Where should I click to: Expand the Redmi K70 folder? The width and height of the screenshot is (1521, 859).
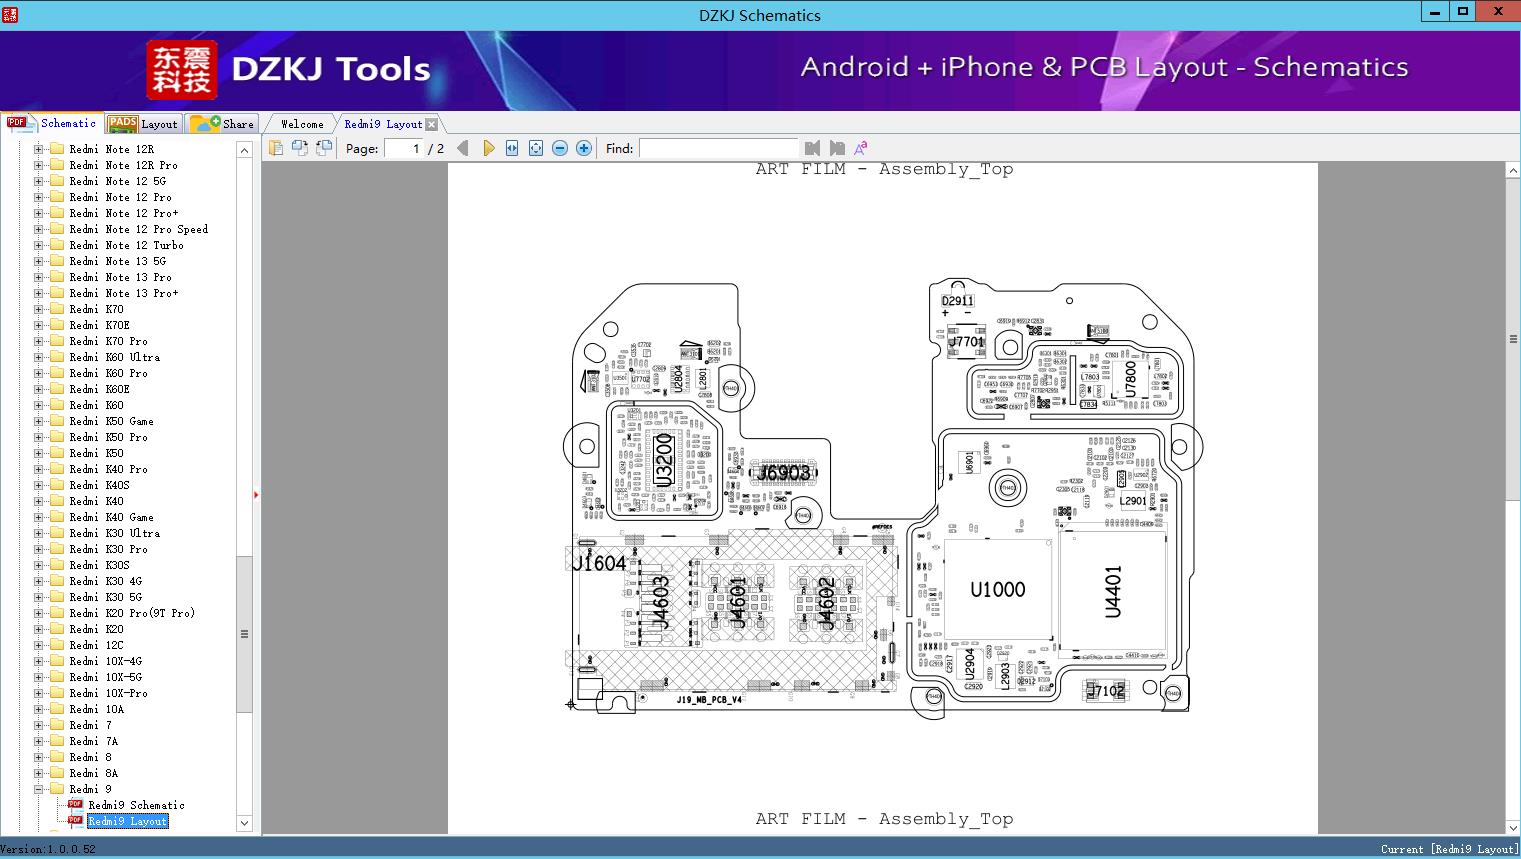tap(39, 309)
